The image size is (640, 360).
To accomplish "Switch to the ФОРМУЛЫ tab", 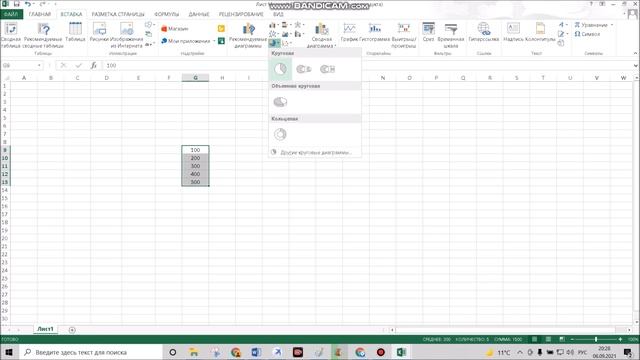I will (167, 14).
